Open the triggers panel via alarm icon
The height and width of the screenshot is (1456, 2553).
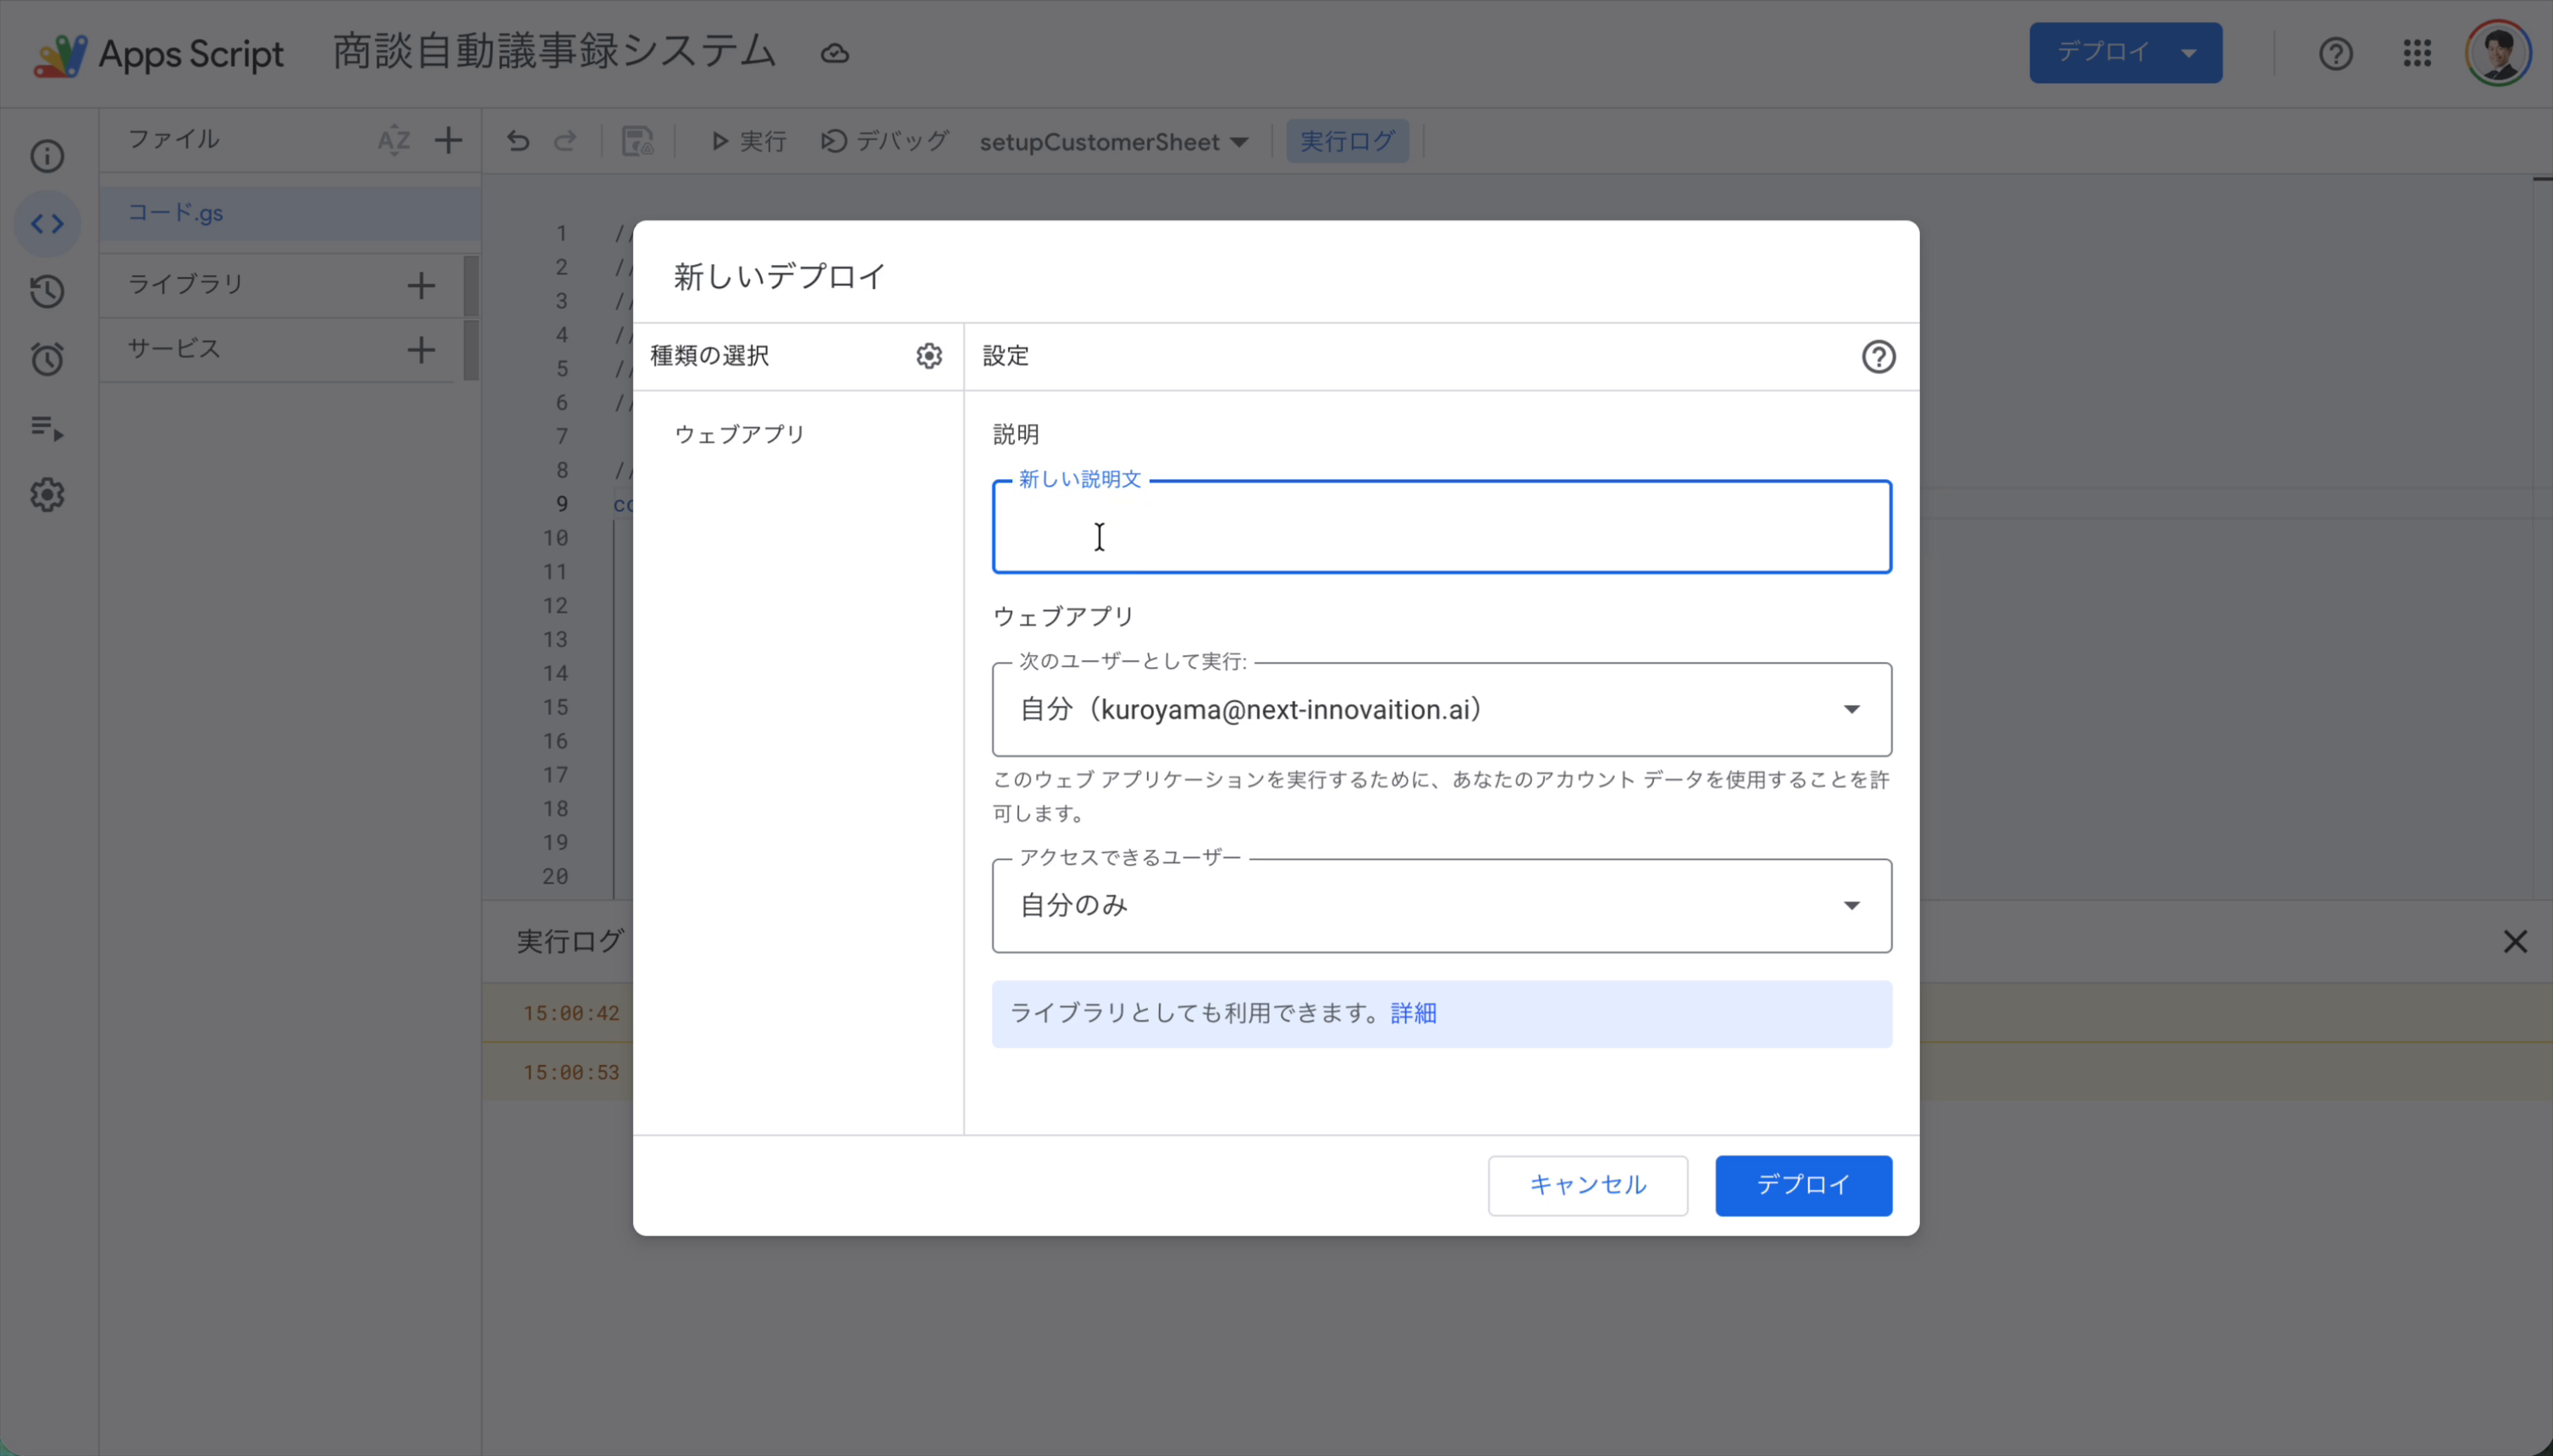pyautogui.click(x=47, y=359)
